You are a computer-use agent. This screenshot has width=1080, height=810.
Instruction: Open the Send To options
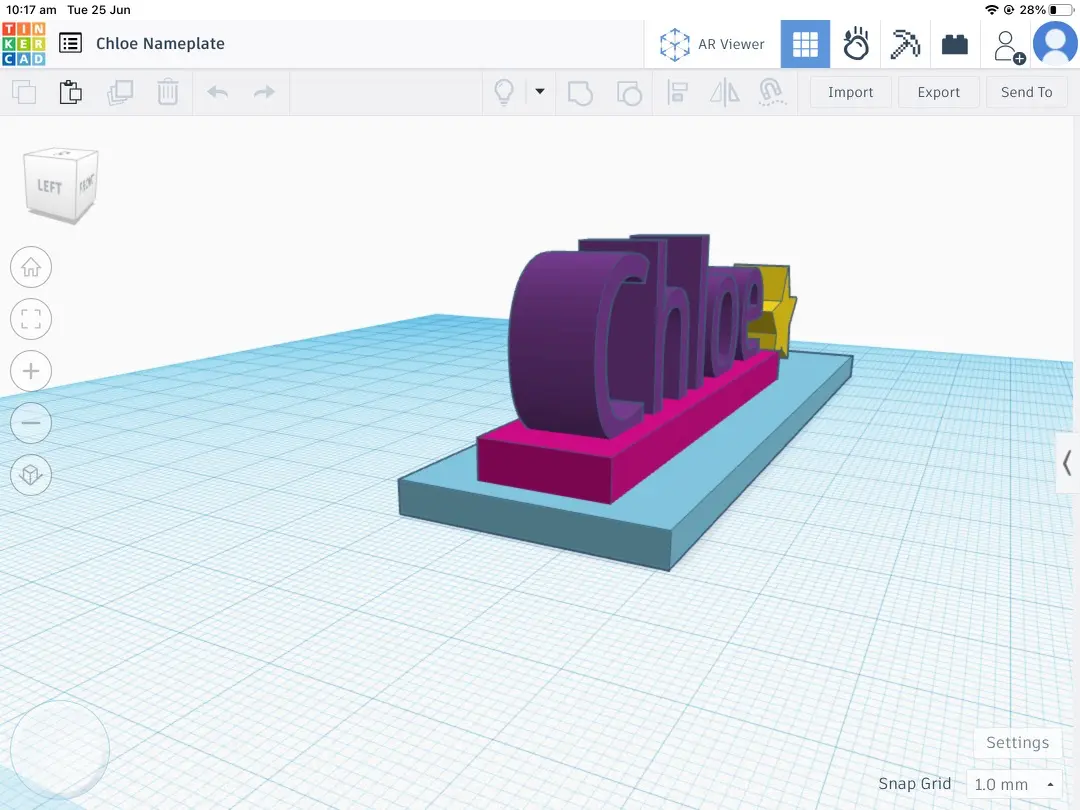click(1026, 92)
